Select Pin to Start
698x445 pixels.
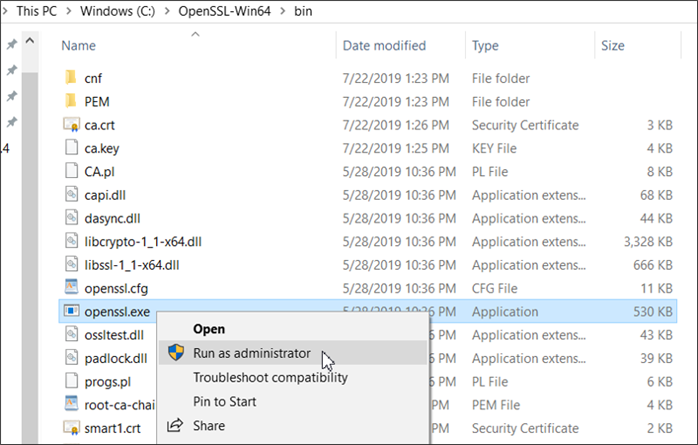[x=224, y=401]
